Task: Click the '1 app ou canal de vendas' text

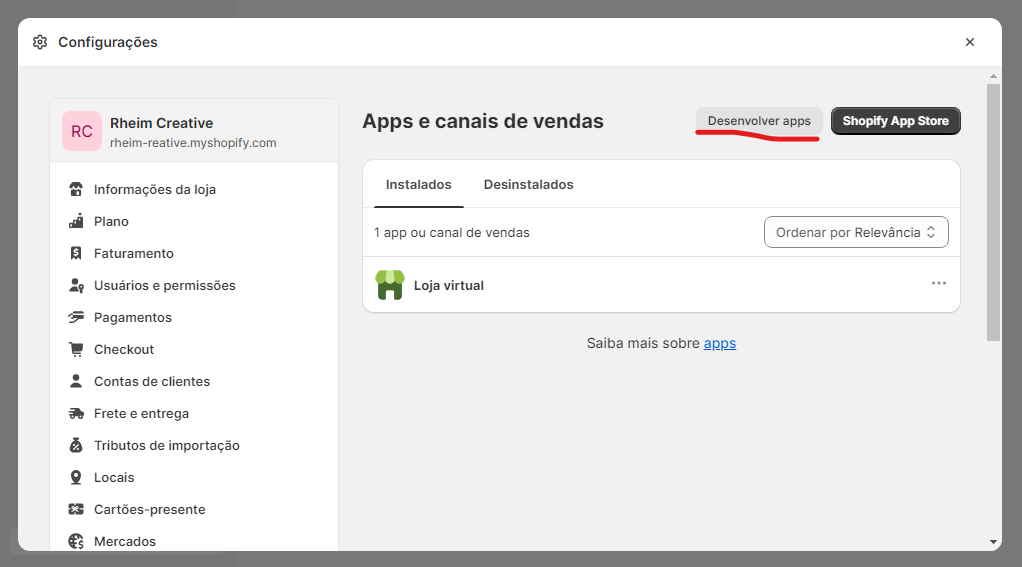Action: click(x=452, y=233)
